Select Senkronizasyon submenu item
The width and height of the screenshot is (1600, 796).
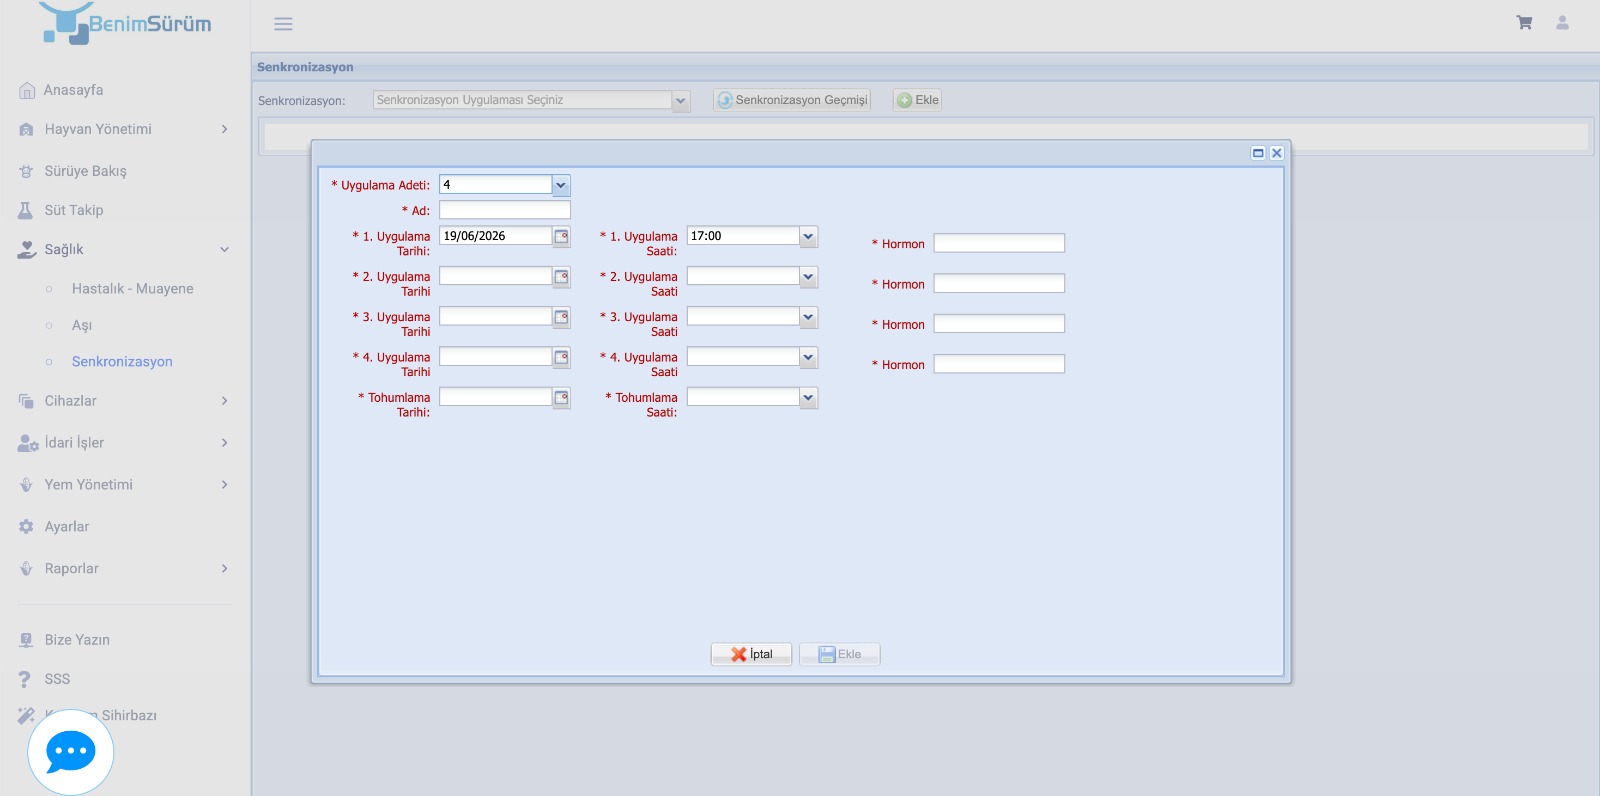tap(122, 362)
